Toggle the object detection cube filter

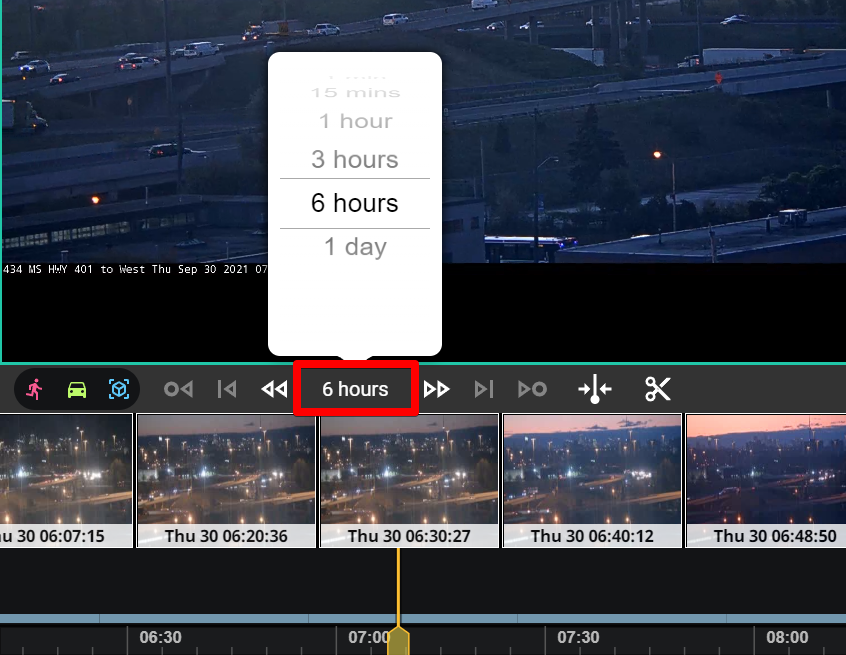119,389
